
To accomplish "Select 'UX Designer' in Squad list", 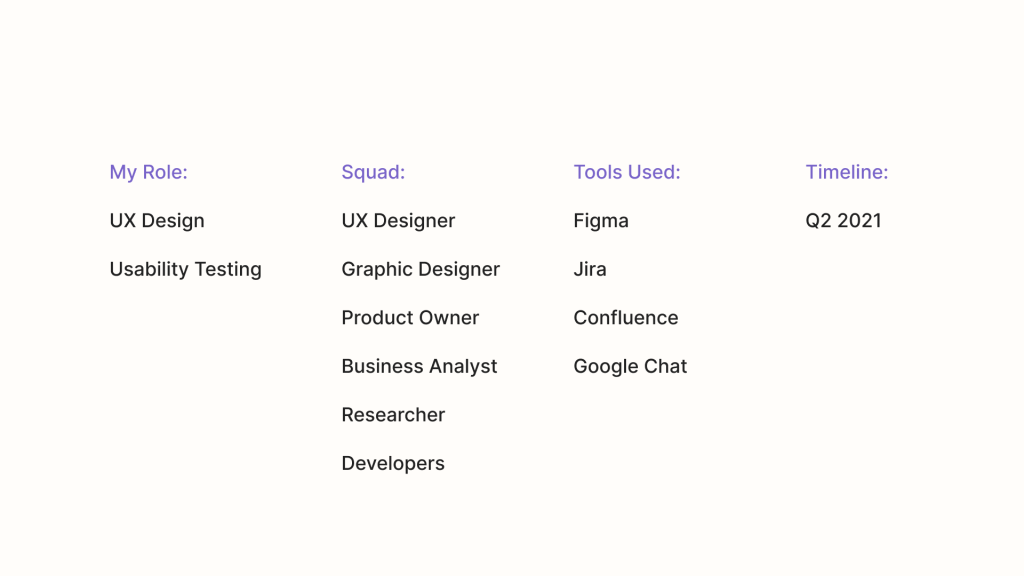I will click(x=398, y=221).
